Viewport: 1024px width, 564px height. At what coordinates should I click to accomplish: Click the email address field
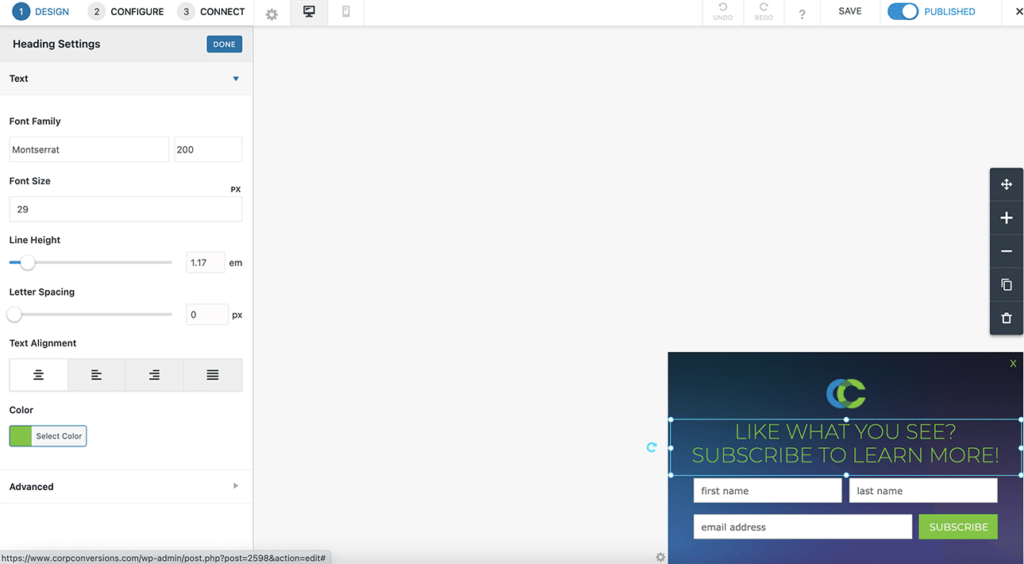coord(803,527)
